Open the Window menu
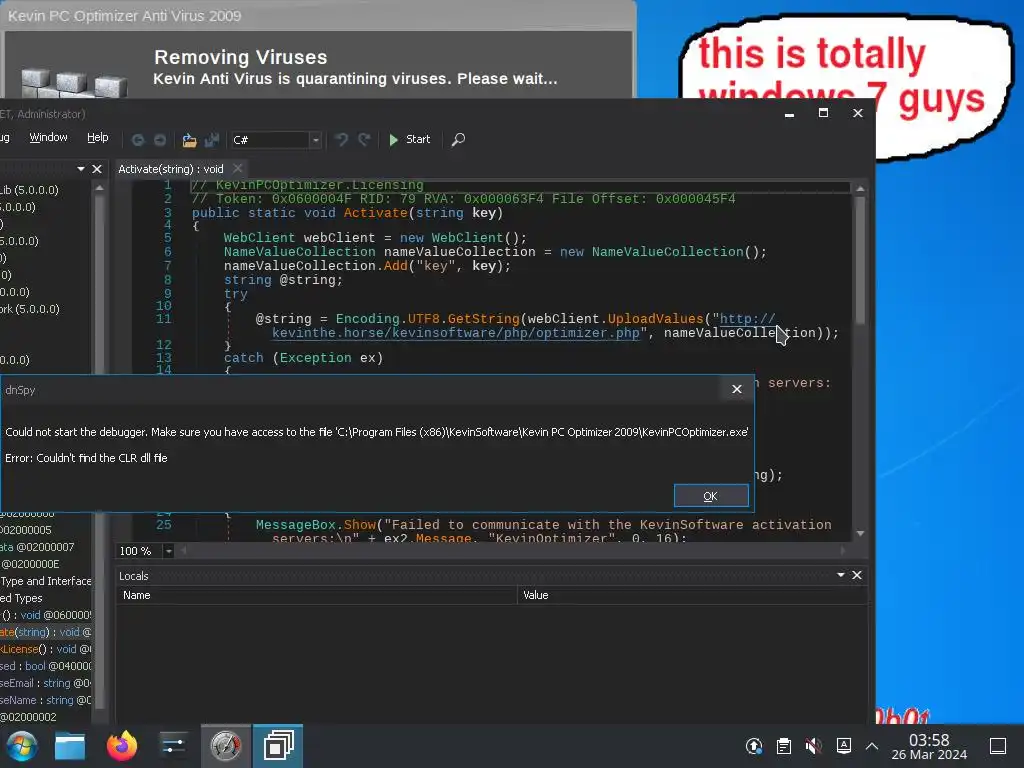This screenshot has width=1024, height=768. (48, 137)
